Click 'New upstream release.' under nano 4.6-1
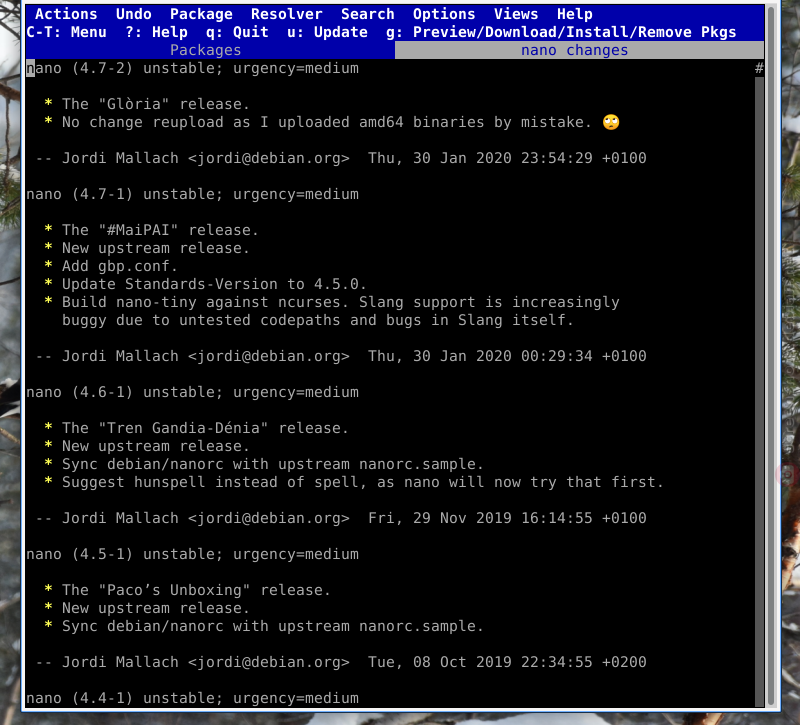This screenshot has height=725, width=800. pos(147,446)
